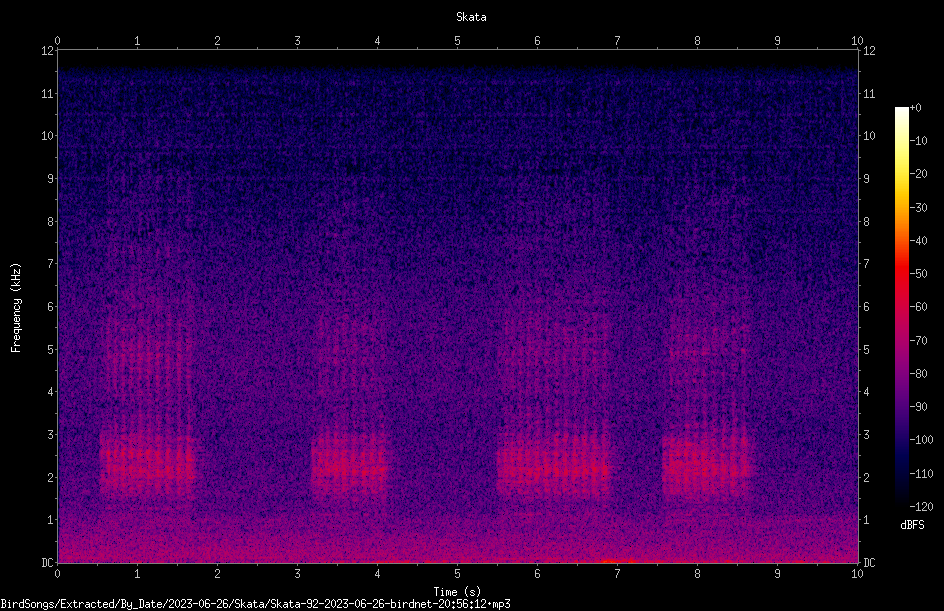Click the fourth bird call burst near 8 seconds
Screen dimensions: 944x611
[706, 464]
